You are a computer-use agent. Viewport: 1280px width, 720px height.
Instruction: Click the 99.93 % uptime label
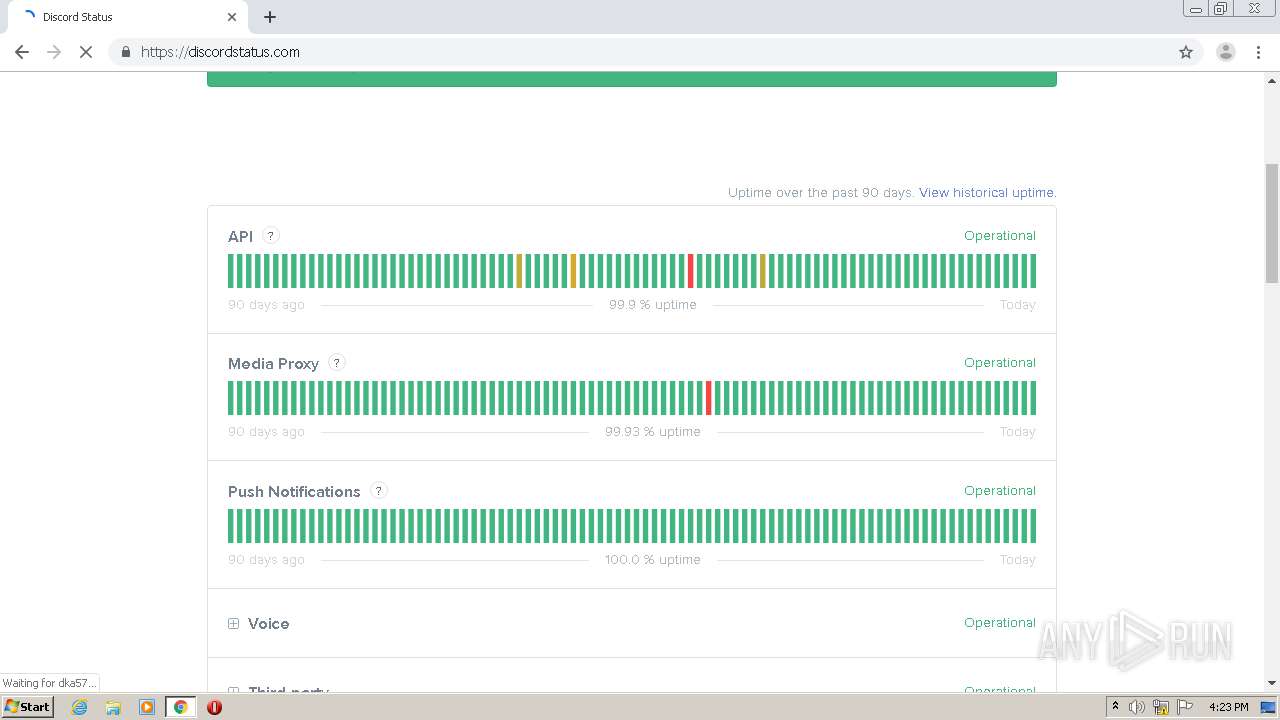(653, 432)
